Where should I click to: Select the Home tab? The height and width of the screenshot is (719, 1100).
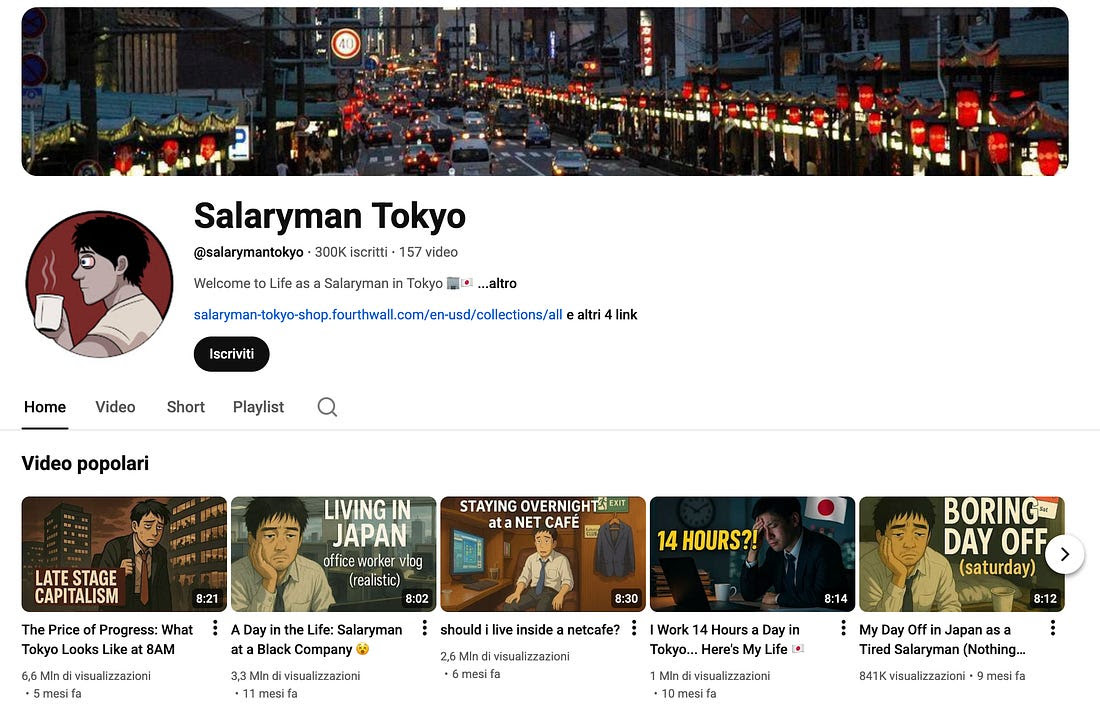(45, 407)
